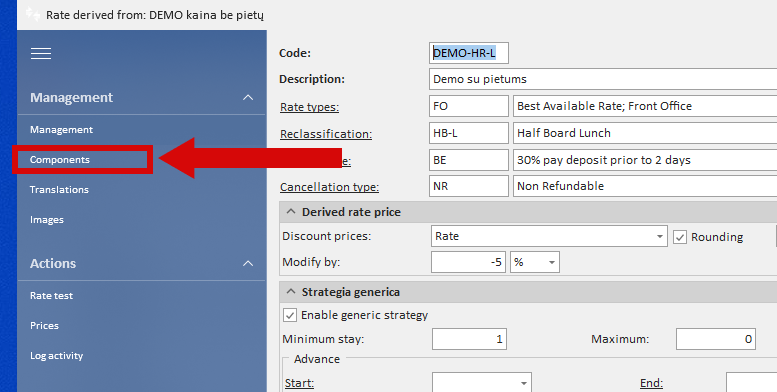Image resolution: width=777 pixels, height=392 pixels.
Task: Click the rate window title icon
Action: 33,14
